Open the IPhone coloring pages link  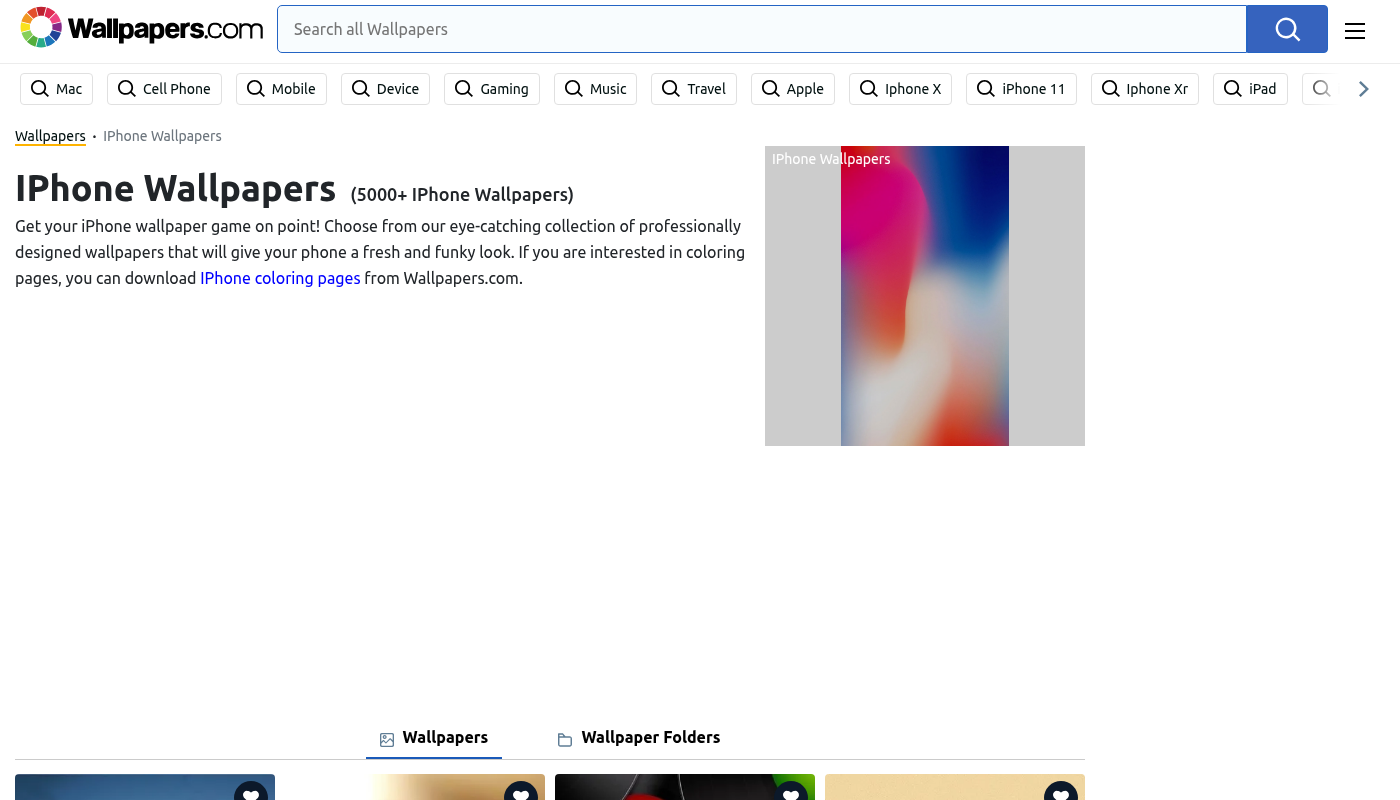280,278
